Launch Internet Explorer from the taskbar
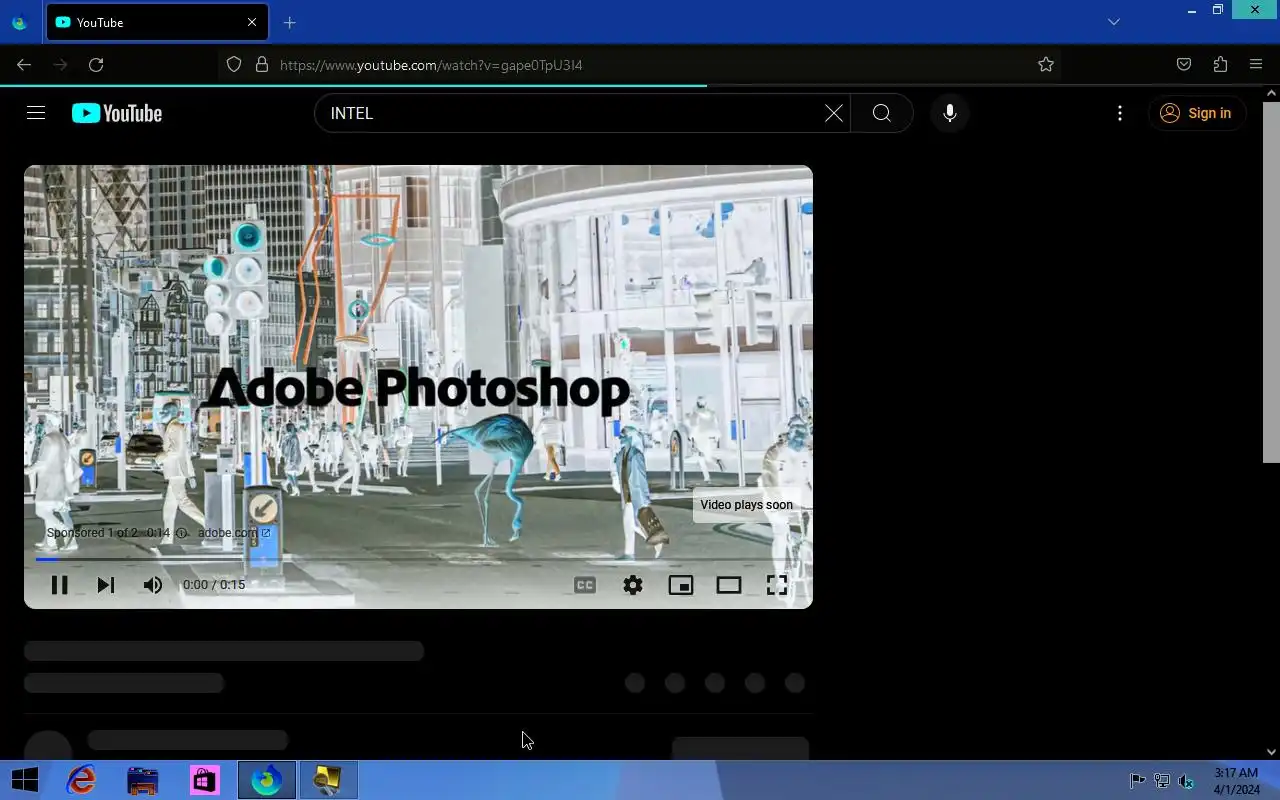The width and height of the screenshot is (1280, 800). [81, 780]
